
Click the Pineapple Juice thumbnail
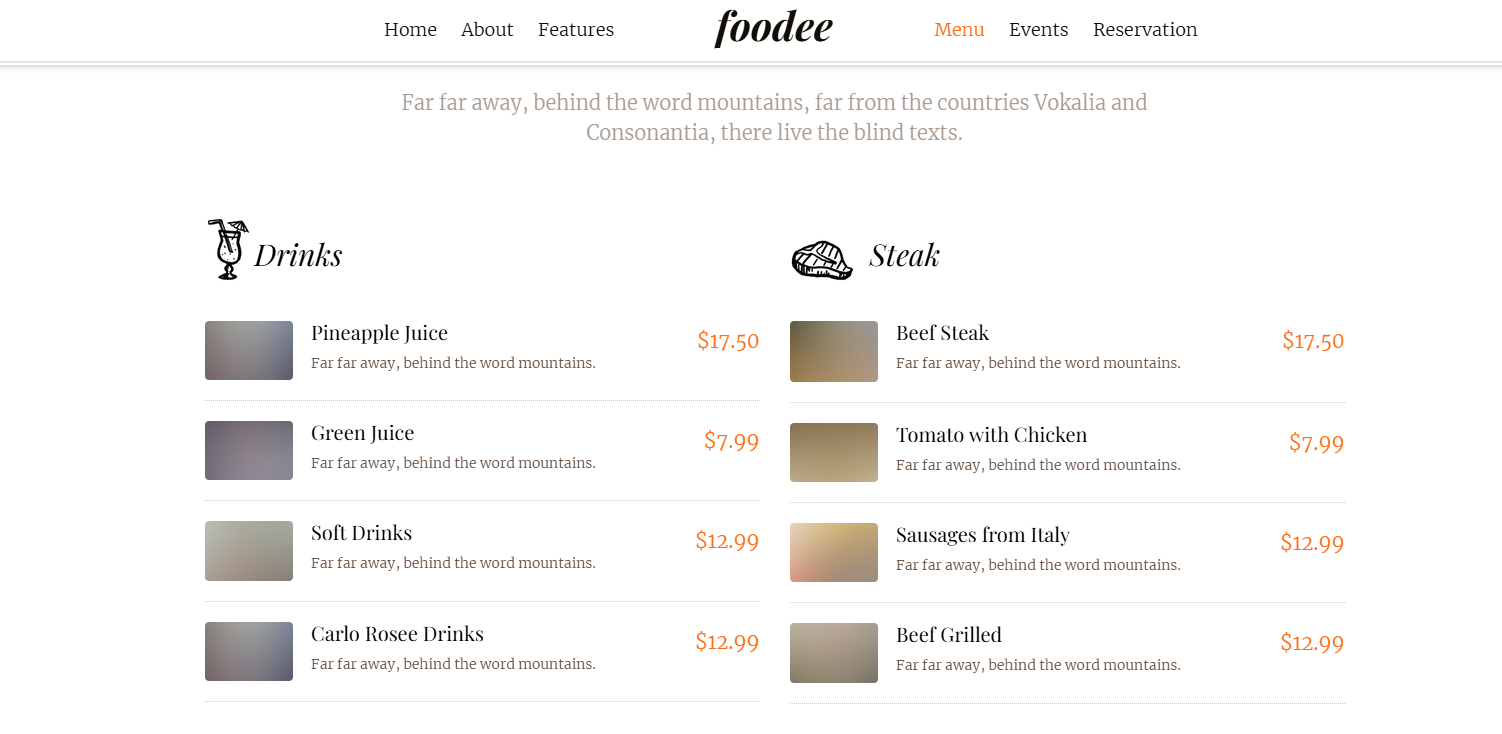pyautogui.click(x=249, y=350)
